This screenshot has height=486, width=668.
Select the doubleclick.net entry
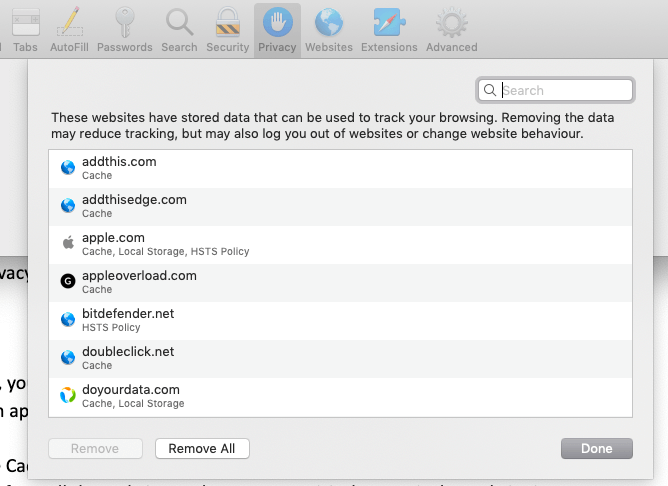340,359
